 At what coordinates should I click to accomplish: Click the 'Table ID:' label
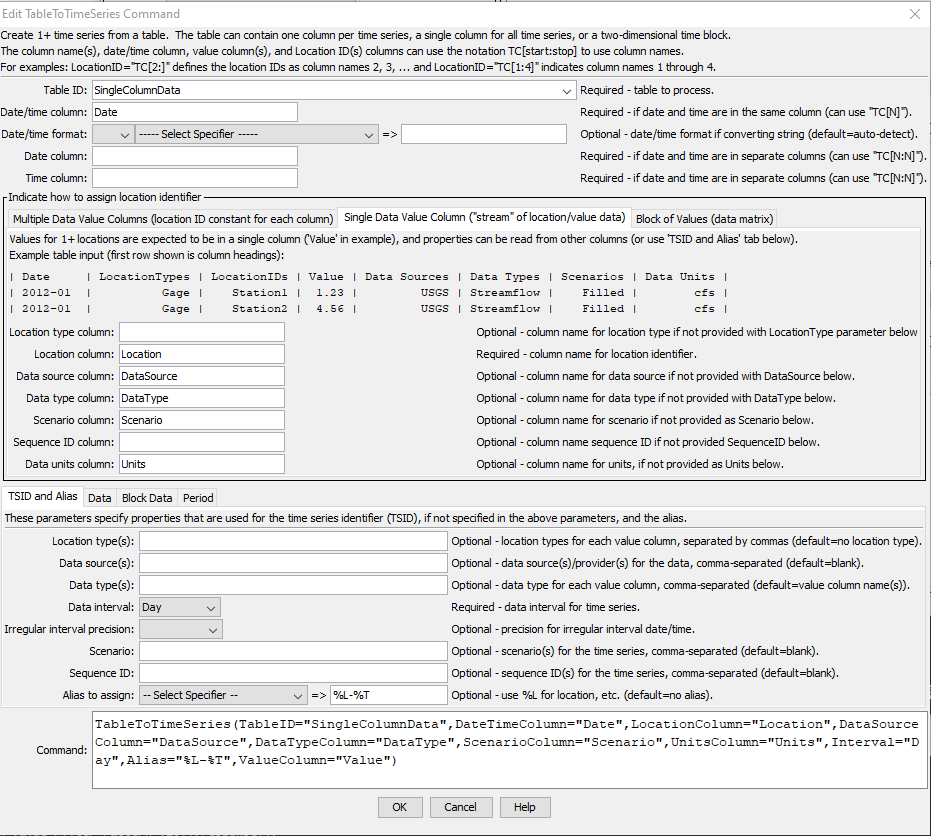pos(65,90)
